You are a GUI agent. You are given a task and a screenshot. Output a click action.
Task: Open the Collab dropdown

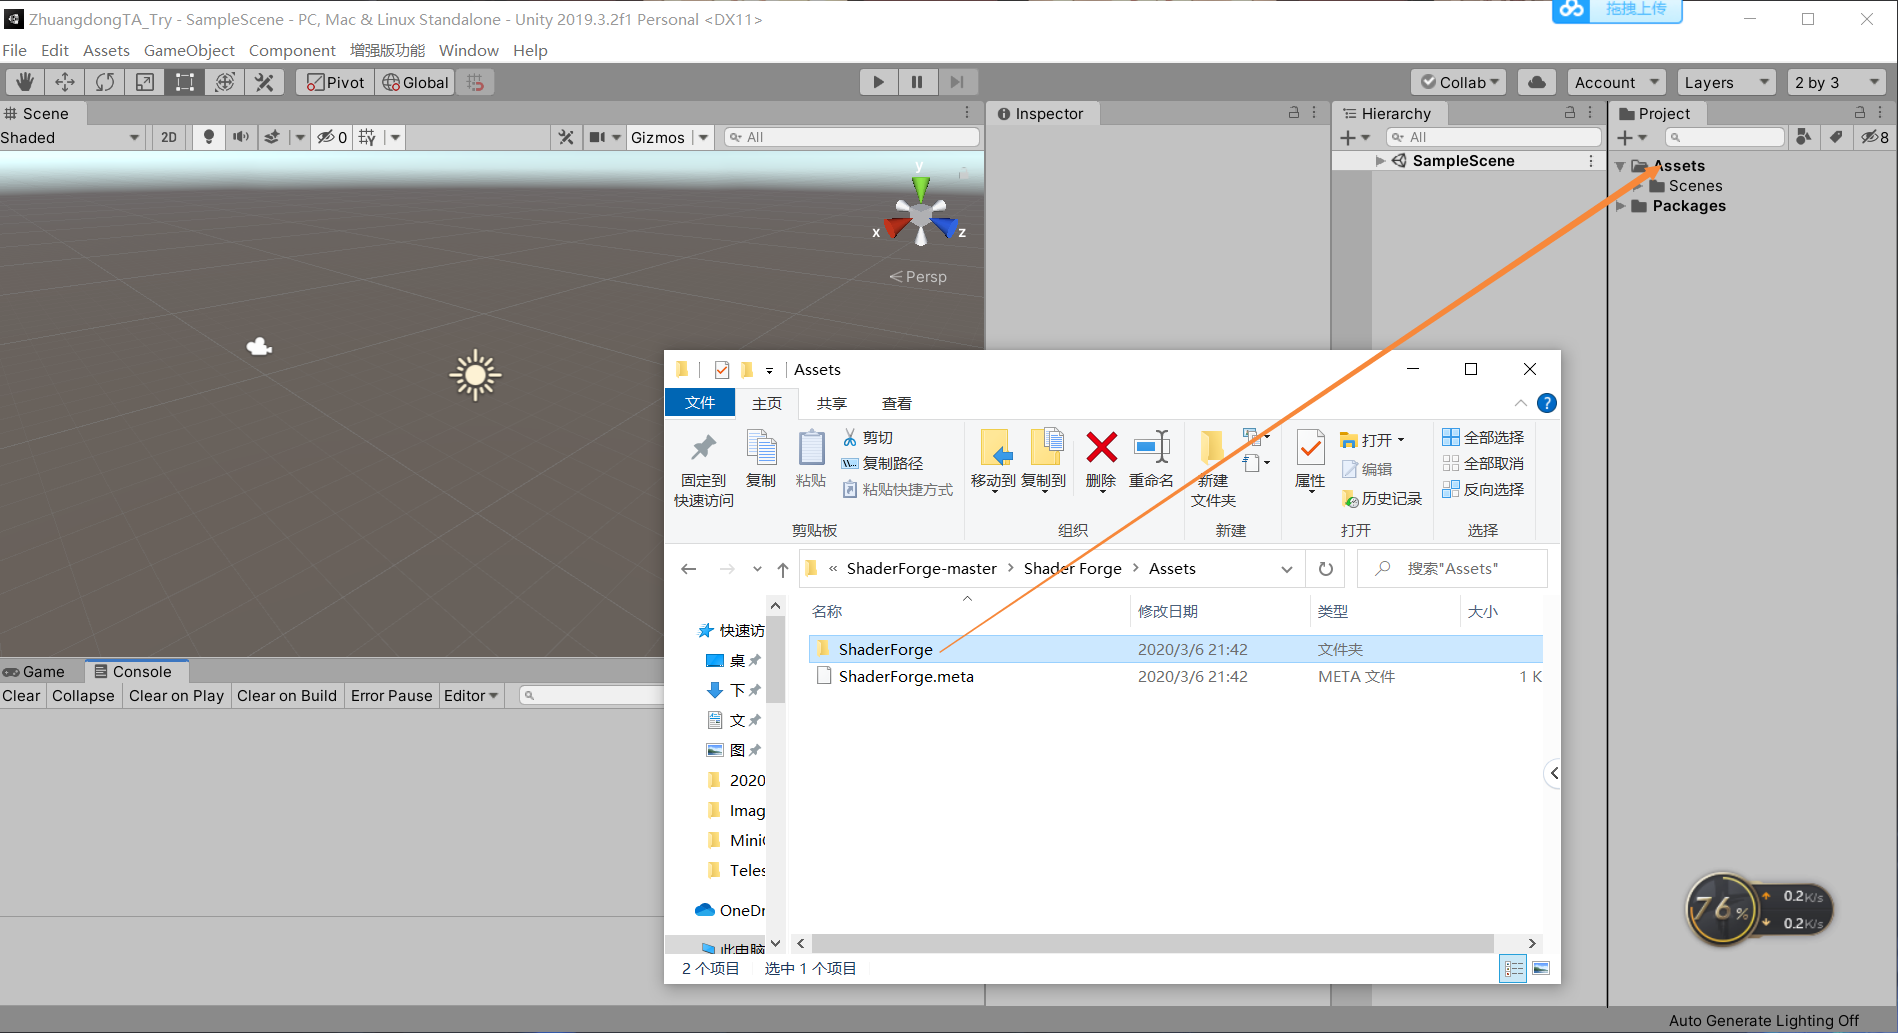[x=1460, y=82]
